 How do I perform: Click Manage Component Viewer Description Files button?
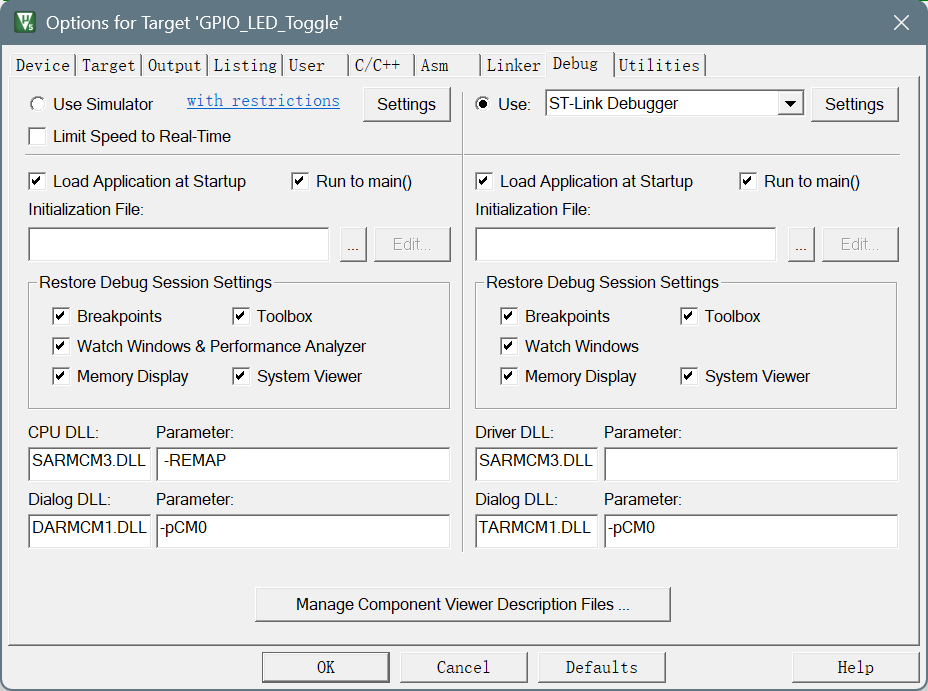[463, 605]
